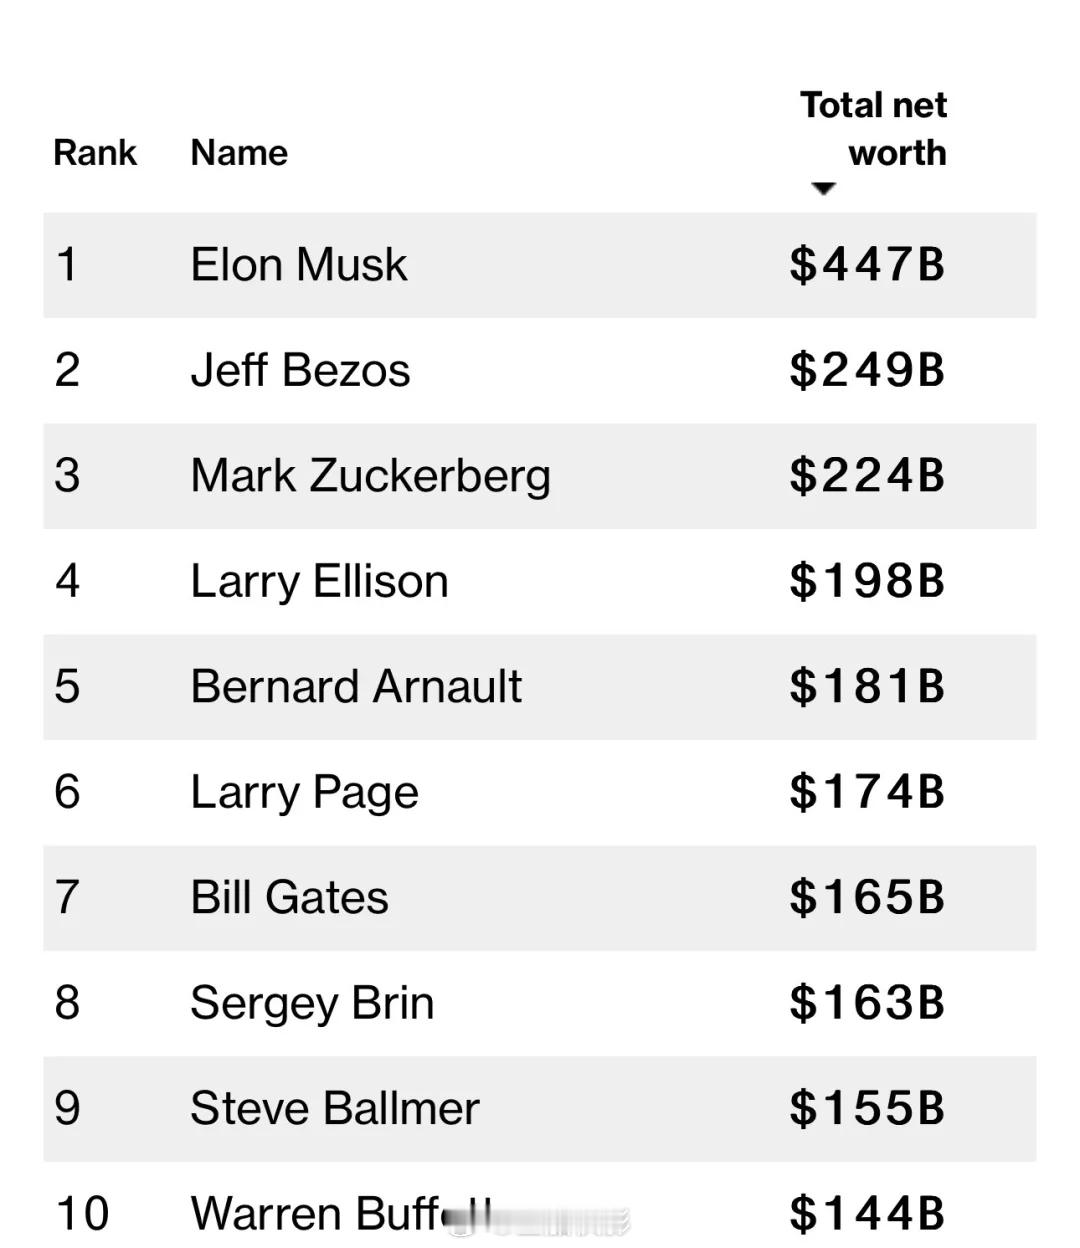The width and height of the screenshot is (1080, 1248).
Task: Open Mark Zuckerberg's entry
Action: (x=370, y=476)
